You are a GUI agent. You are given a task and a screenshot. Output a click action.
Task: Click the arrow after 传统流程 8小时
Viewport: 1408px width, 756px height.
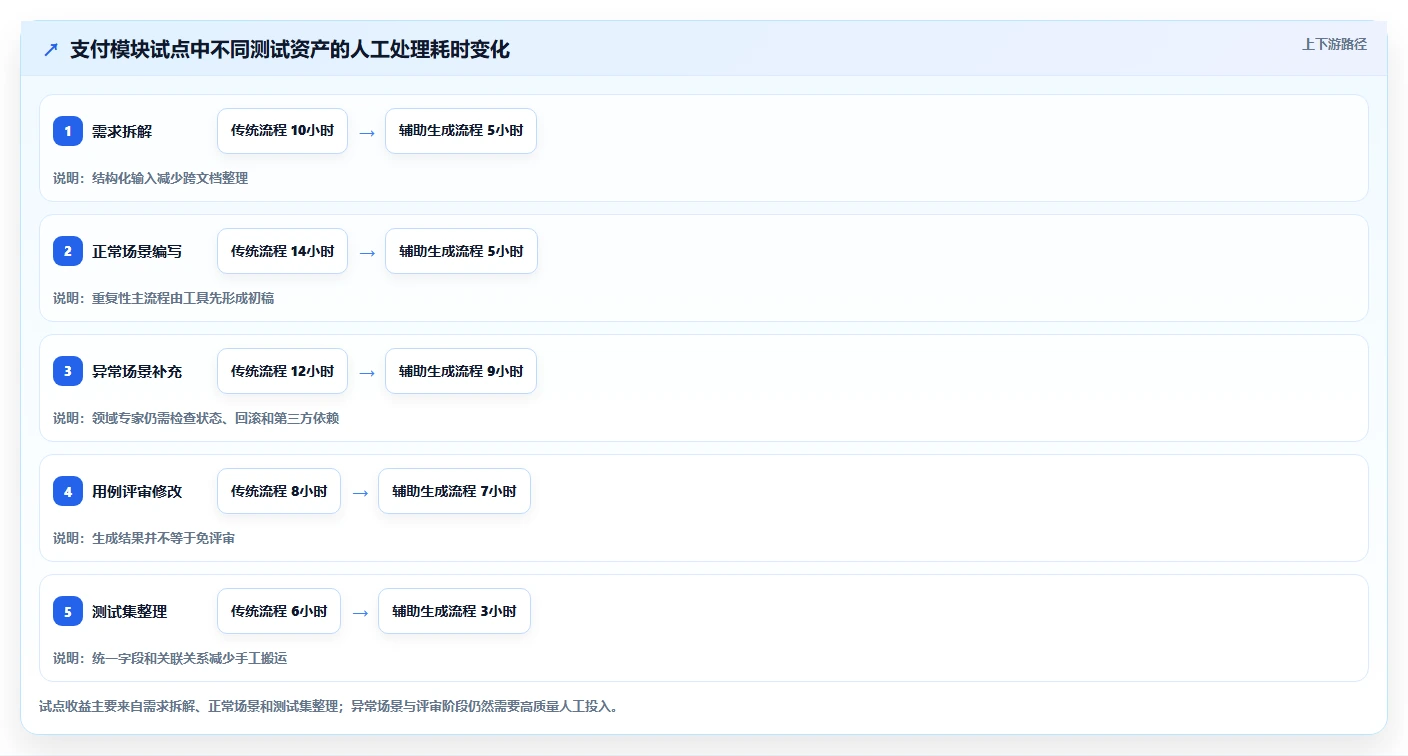point(360,492)
